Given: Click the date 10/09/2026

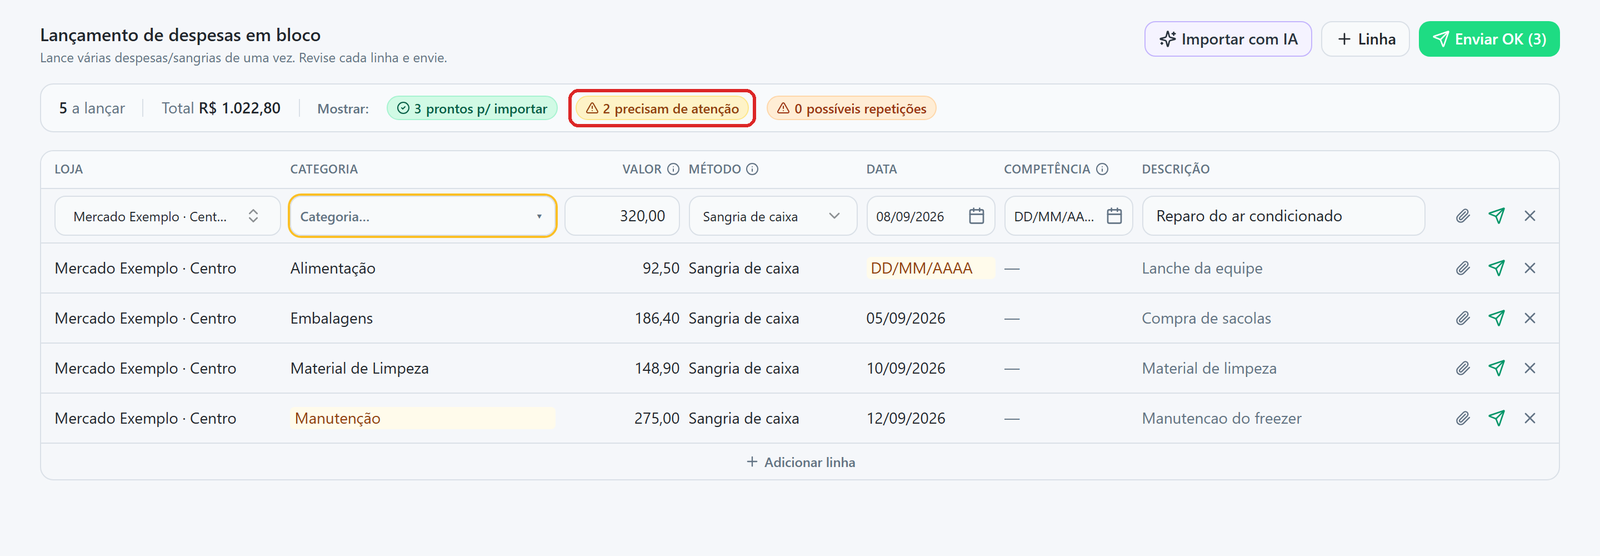Looking at the screenshot, I should [906, 368].
